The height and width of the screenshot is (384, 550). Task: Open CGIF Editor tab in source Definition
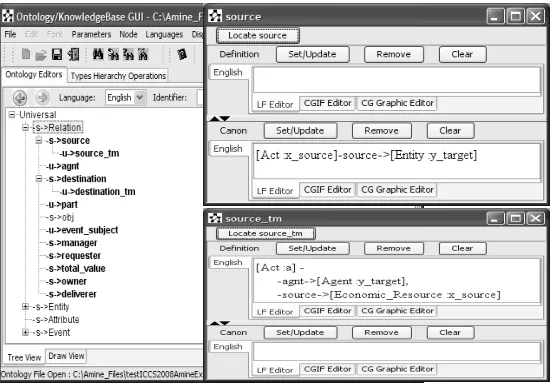[x=327, y=103]
